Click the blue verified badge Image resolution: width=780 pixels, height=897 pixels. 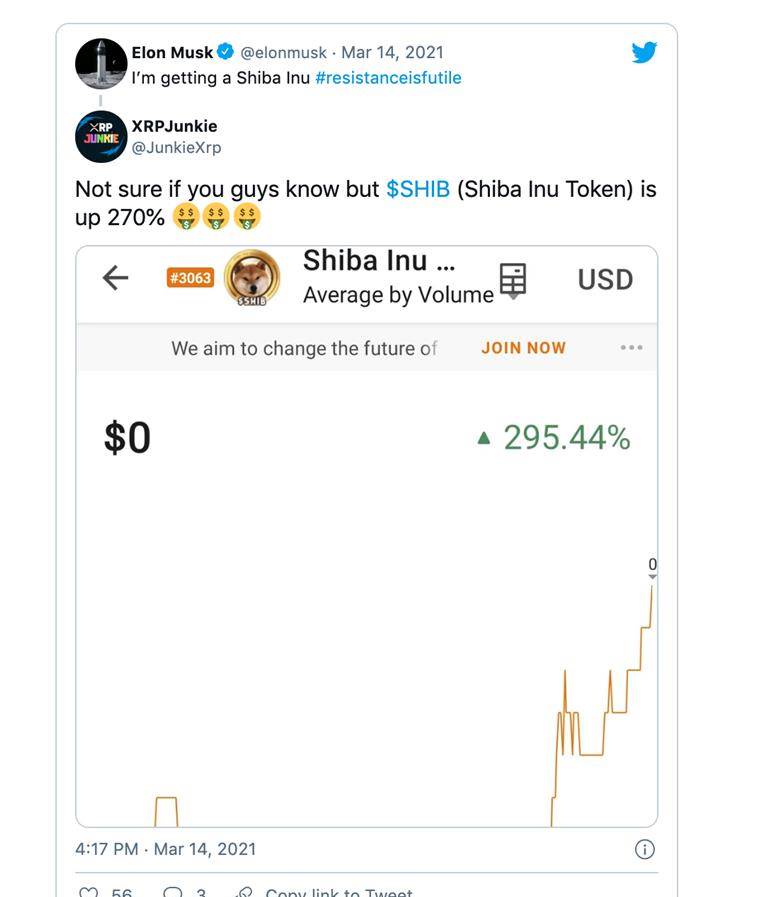click(225, 51)
